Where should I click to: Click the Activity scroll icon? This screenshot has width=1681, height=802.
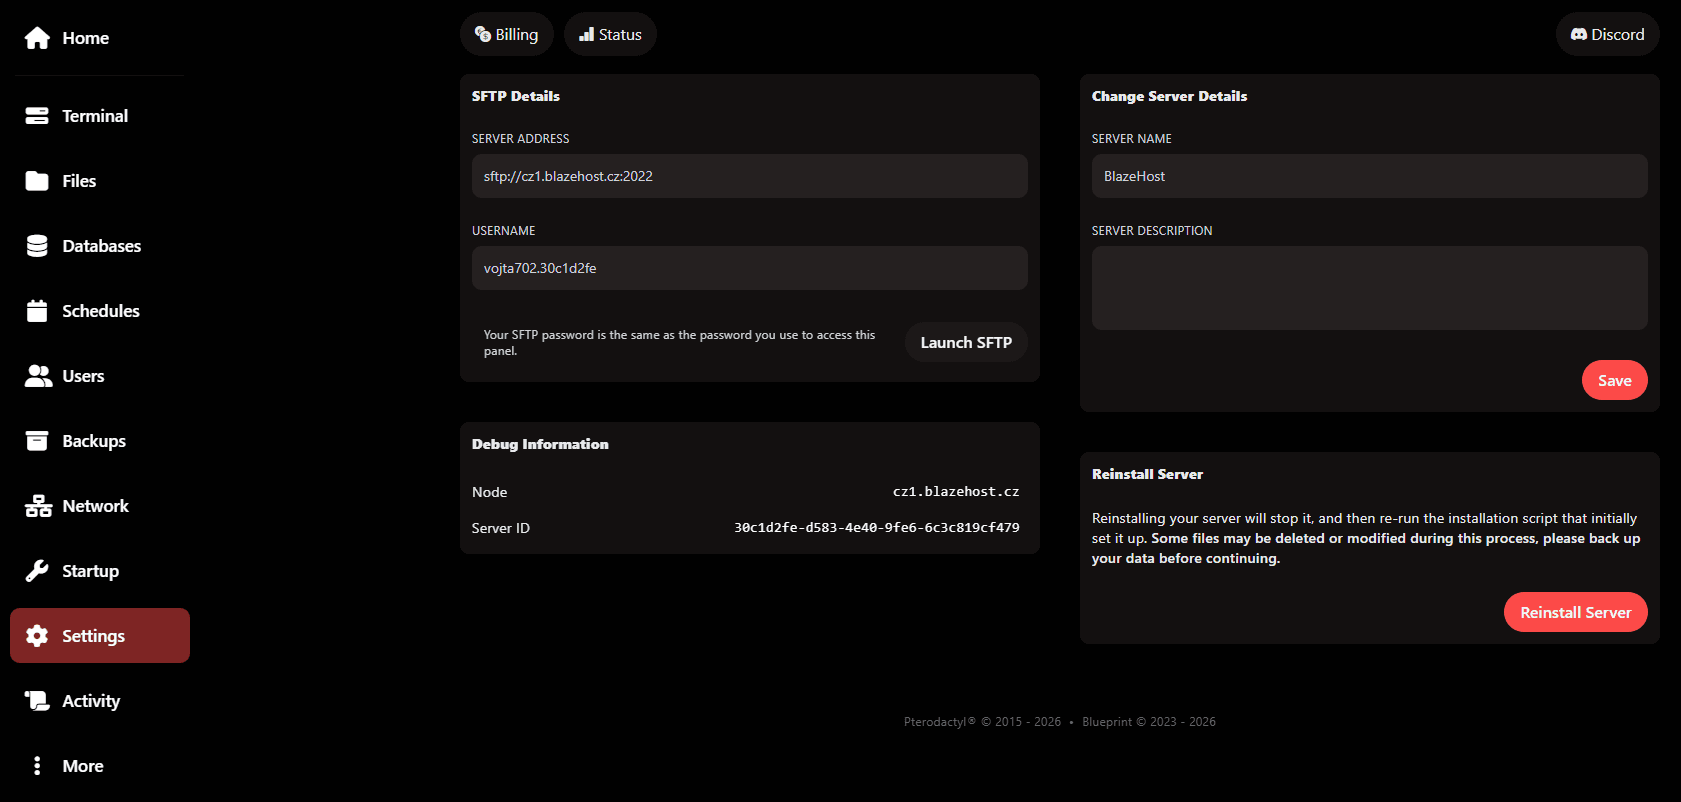point(37,701)
